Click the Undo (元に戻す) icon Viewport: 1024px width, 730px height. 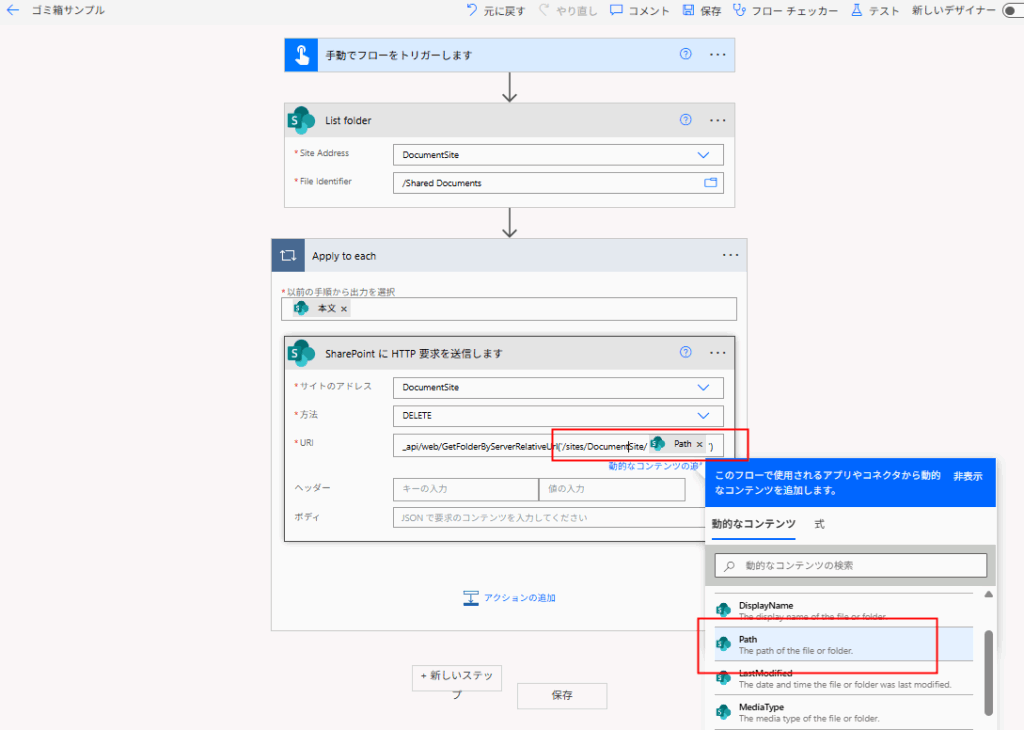pyautogui.click(x=472, y=10)
